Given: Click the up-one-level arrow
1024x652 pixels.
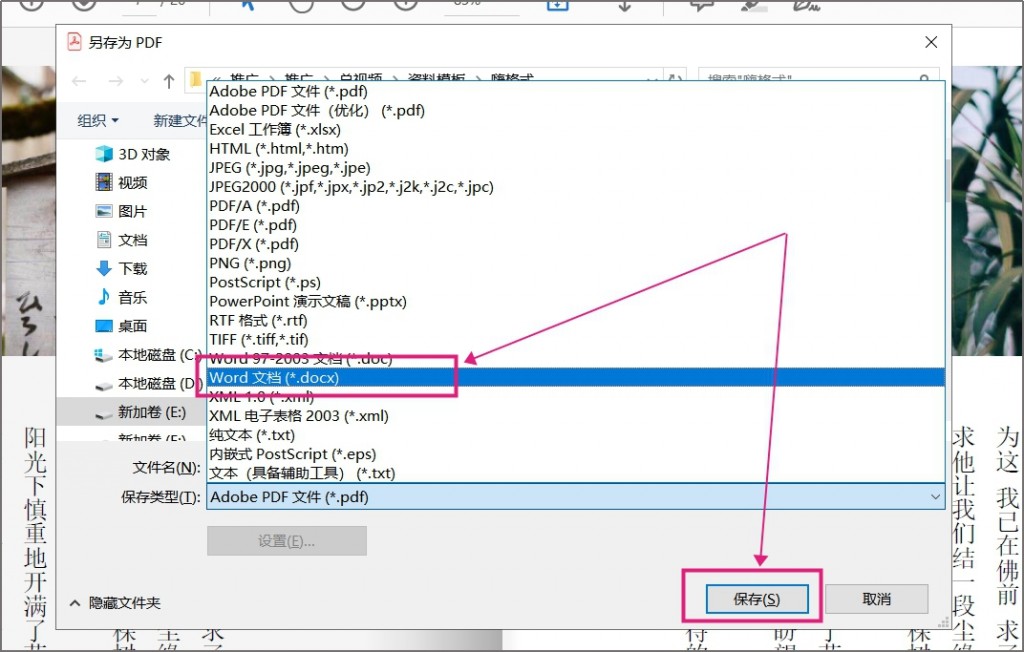Looking at the screenshot, I should (x=169, y=81).
